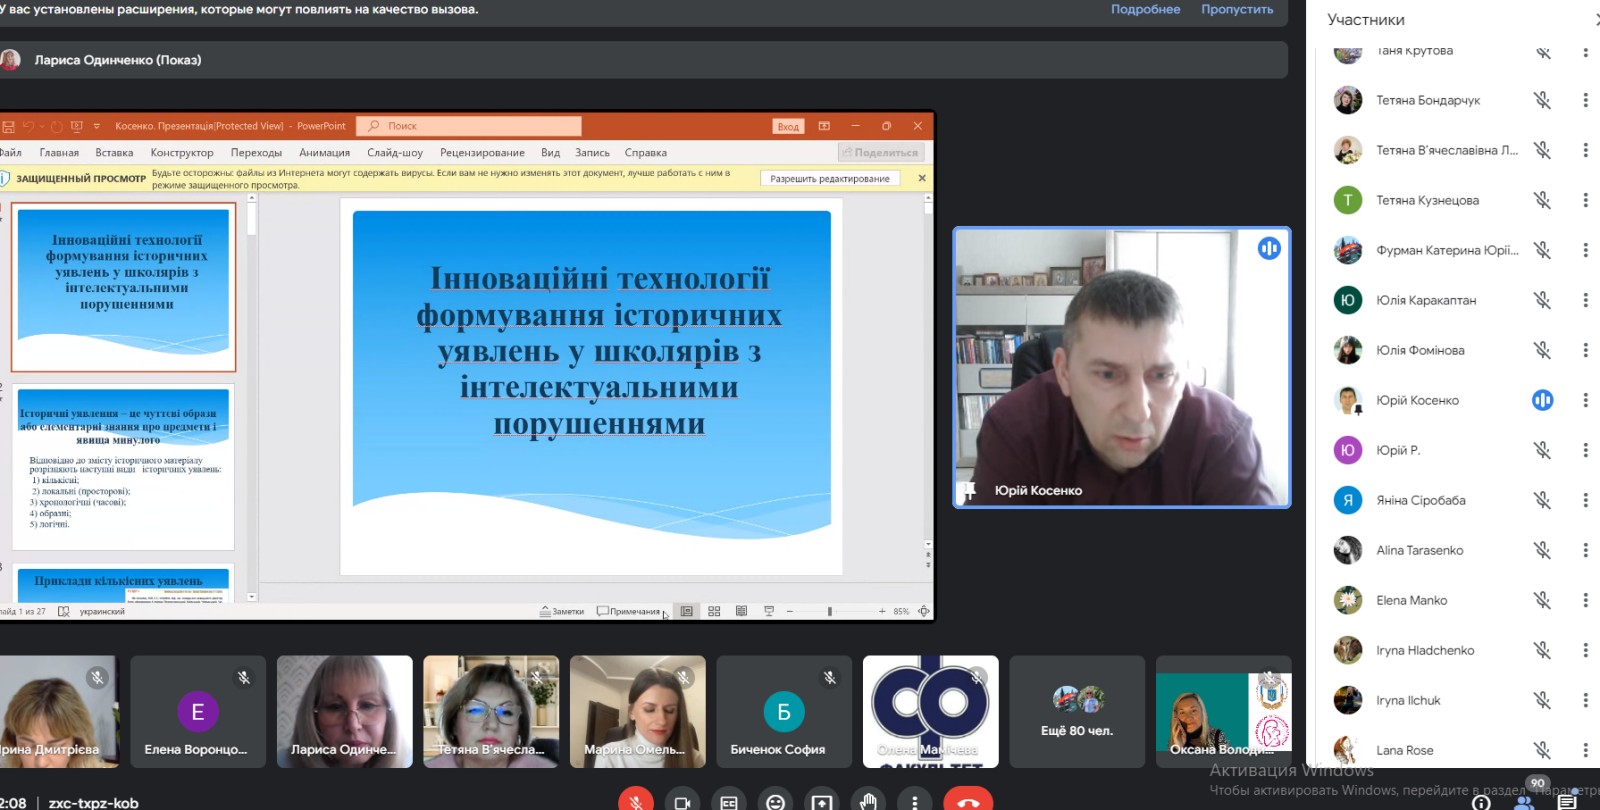1600x810 pixels.
Task: Switch to slide sorter view in PowerPoint
Action: click(714, 611)
